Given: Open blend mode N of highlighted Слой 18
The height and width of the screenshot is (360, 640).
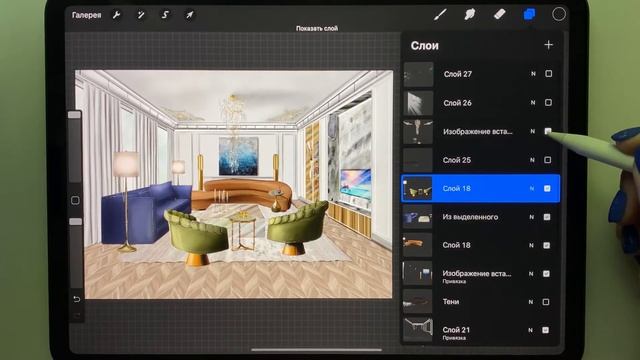Looking at the screenshot, I should click(x=531, y=189).
